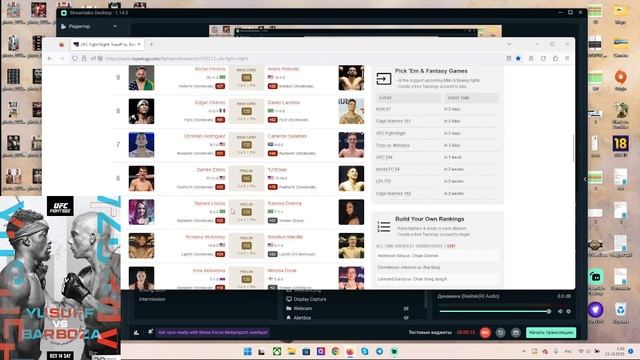The image size is (640, 360).
Task: Bookmark this page with the star
Action: (x=518, y=58)
